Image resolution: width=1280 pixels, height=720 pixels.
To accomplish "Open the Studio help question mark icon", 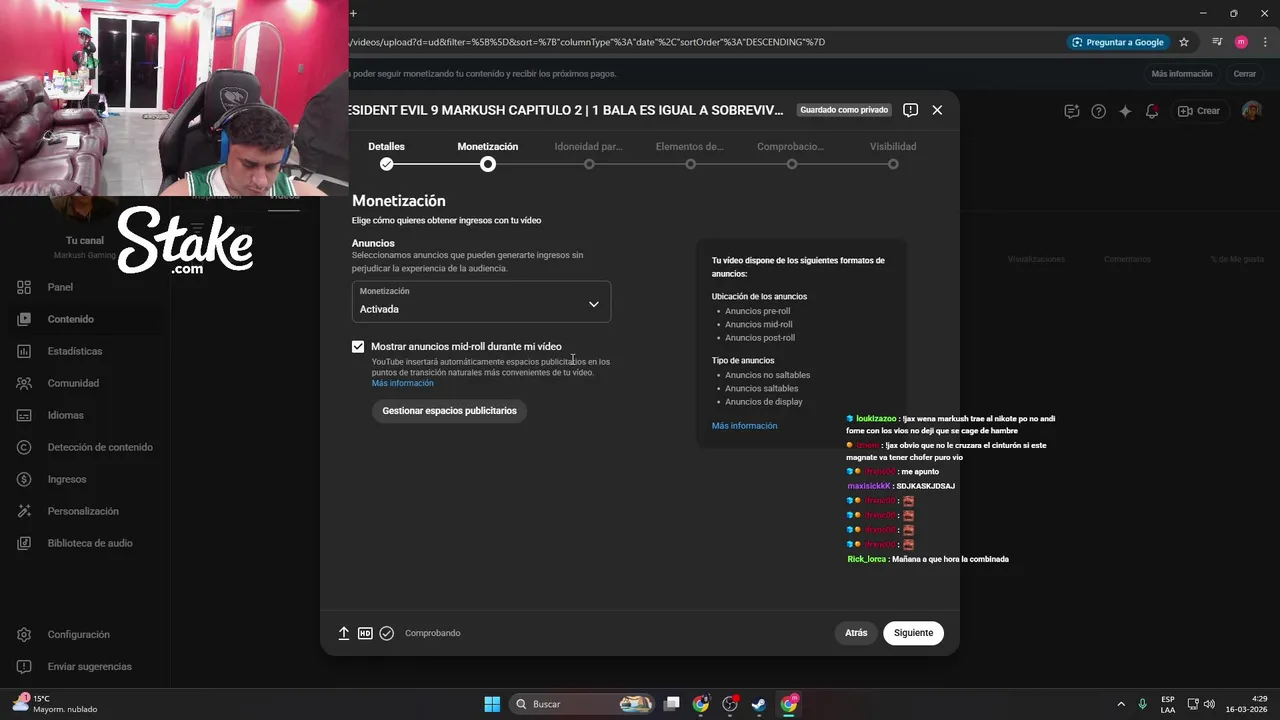I will 1099,111.
